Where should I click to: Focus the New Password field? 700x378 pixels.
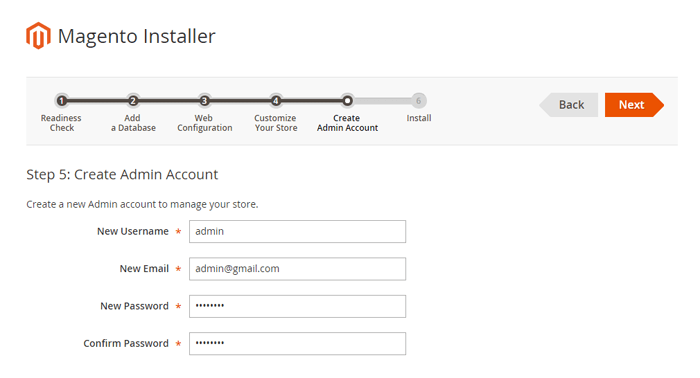pos(297,306)
